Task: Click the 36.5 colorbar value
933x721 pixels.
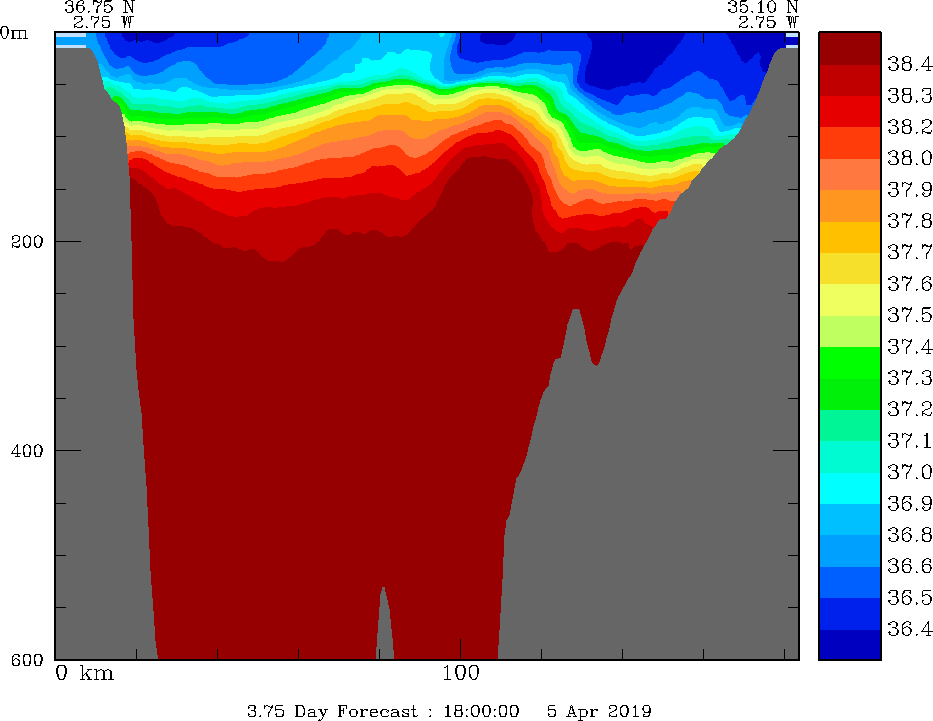Action: (x=909, y=597)
